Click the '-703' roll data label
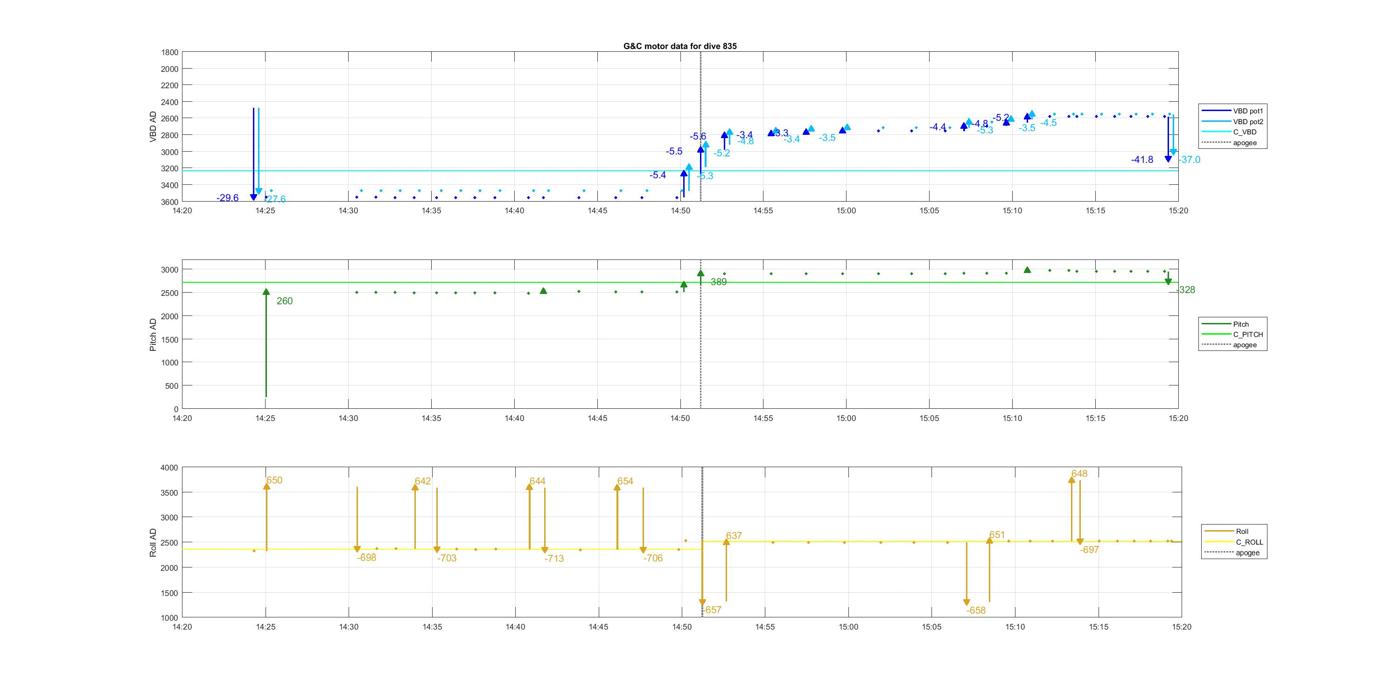This screenshot has height=693, width=1400. 446,558
